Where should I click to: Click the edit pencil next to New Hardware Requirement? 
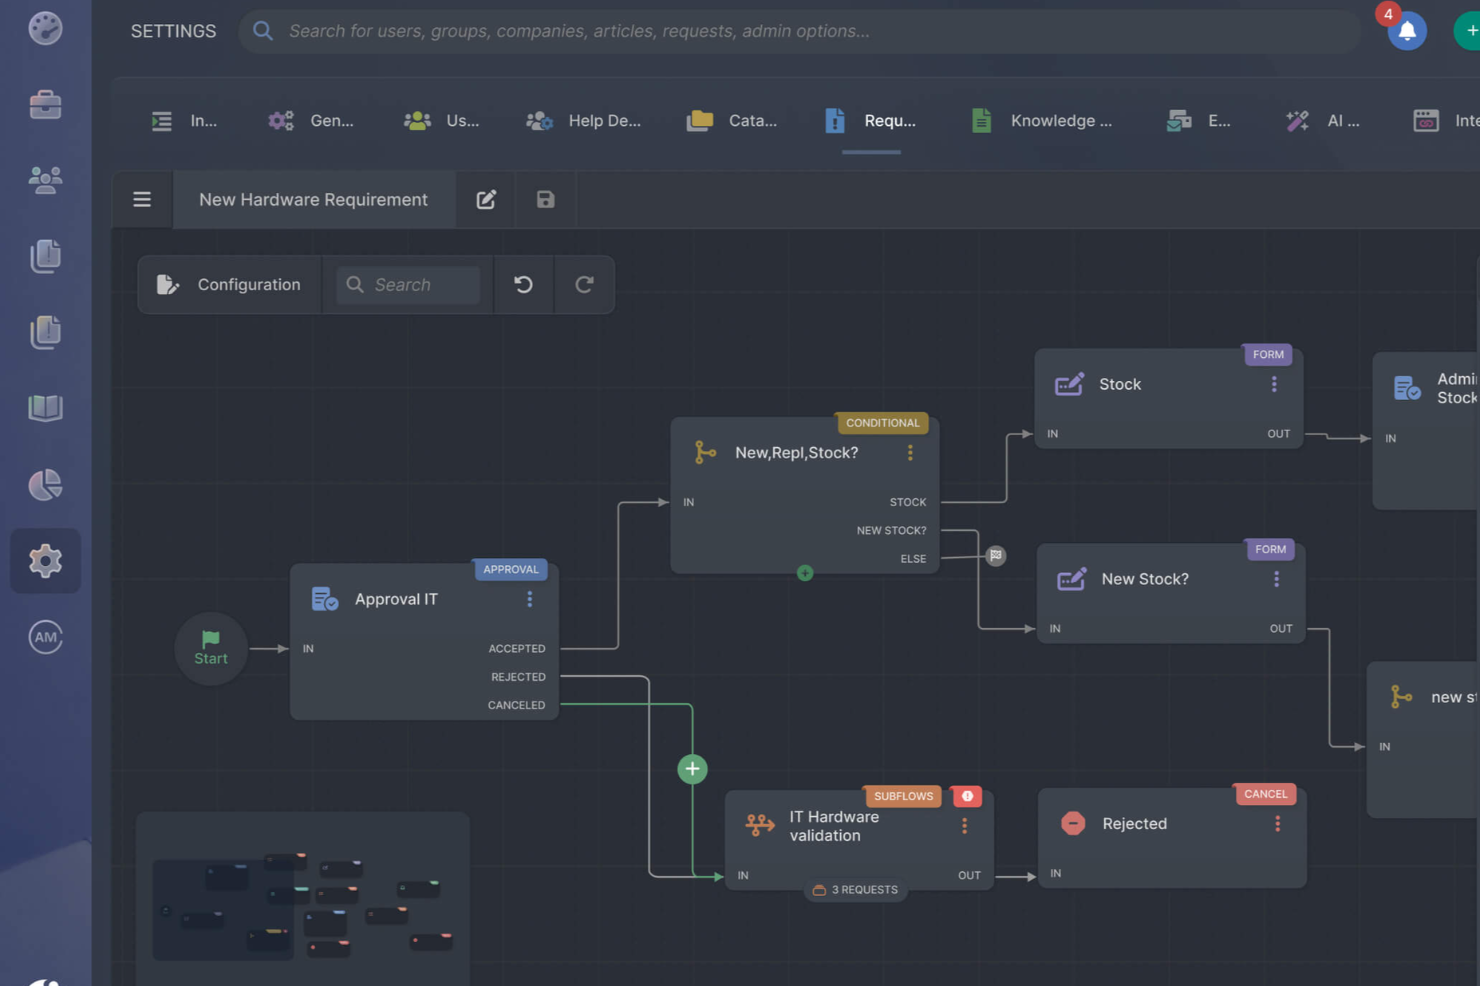coord(486,199)
